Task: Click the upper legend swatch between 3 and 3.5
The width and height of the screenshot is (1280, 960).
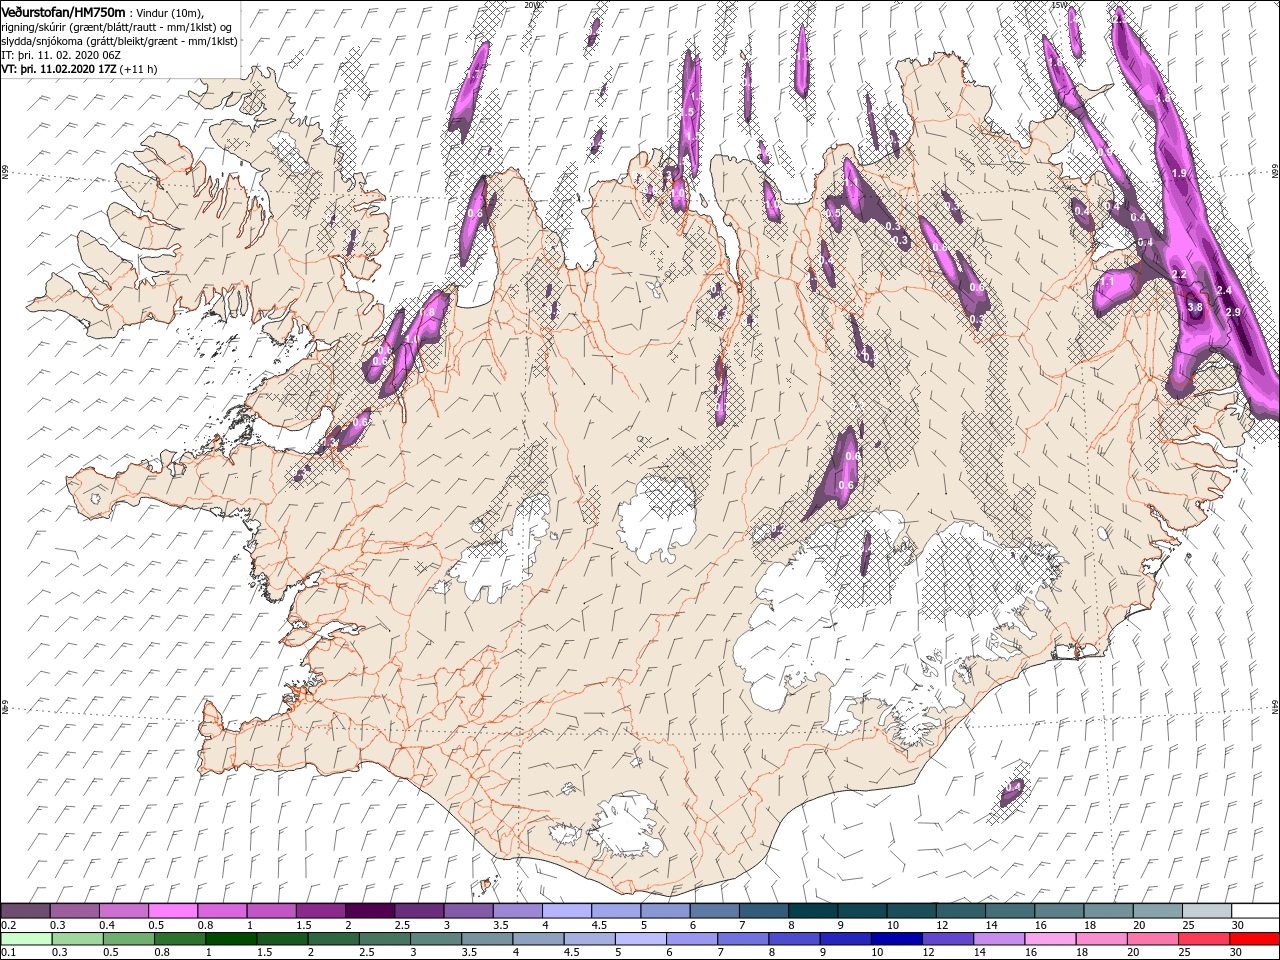Action: [468, 911]
